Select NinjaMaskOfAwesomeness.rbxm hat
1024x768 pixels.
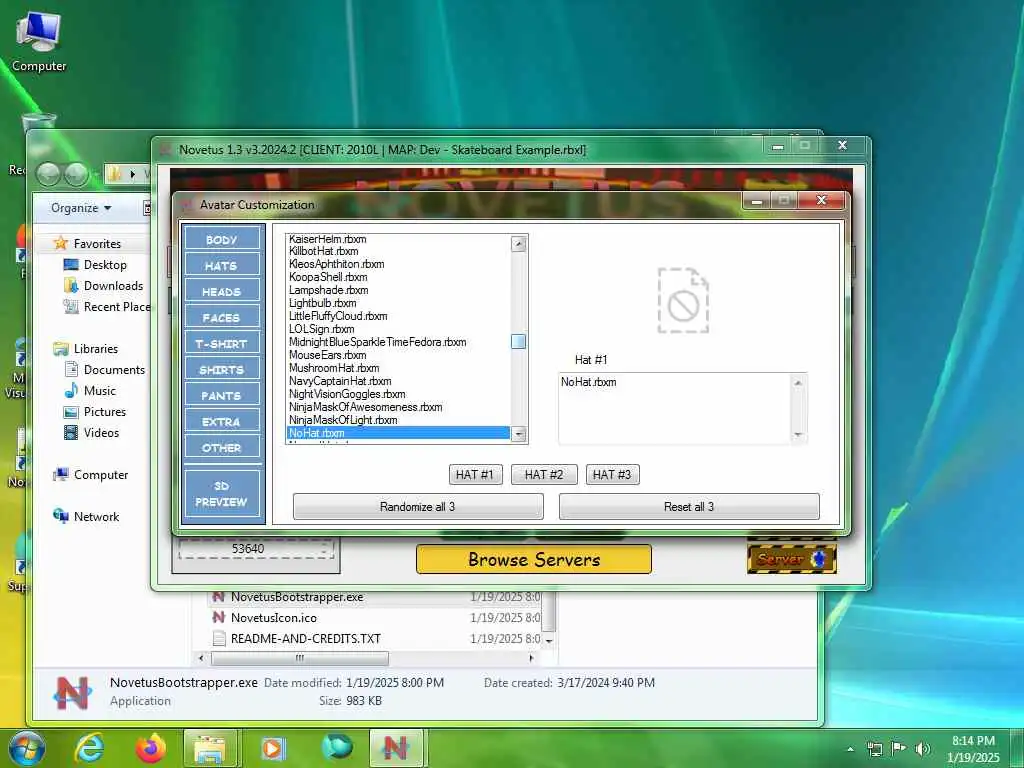coord(398,407)
